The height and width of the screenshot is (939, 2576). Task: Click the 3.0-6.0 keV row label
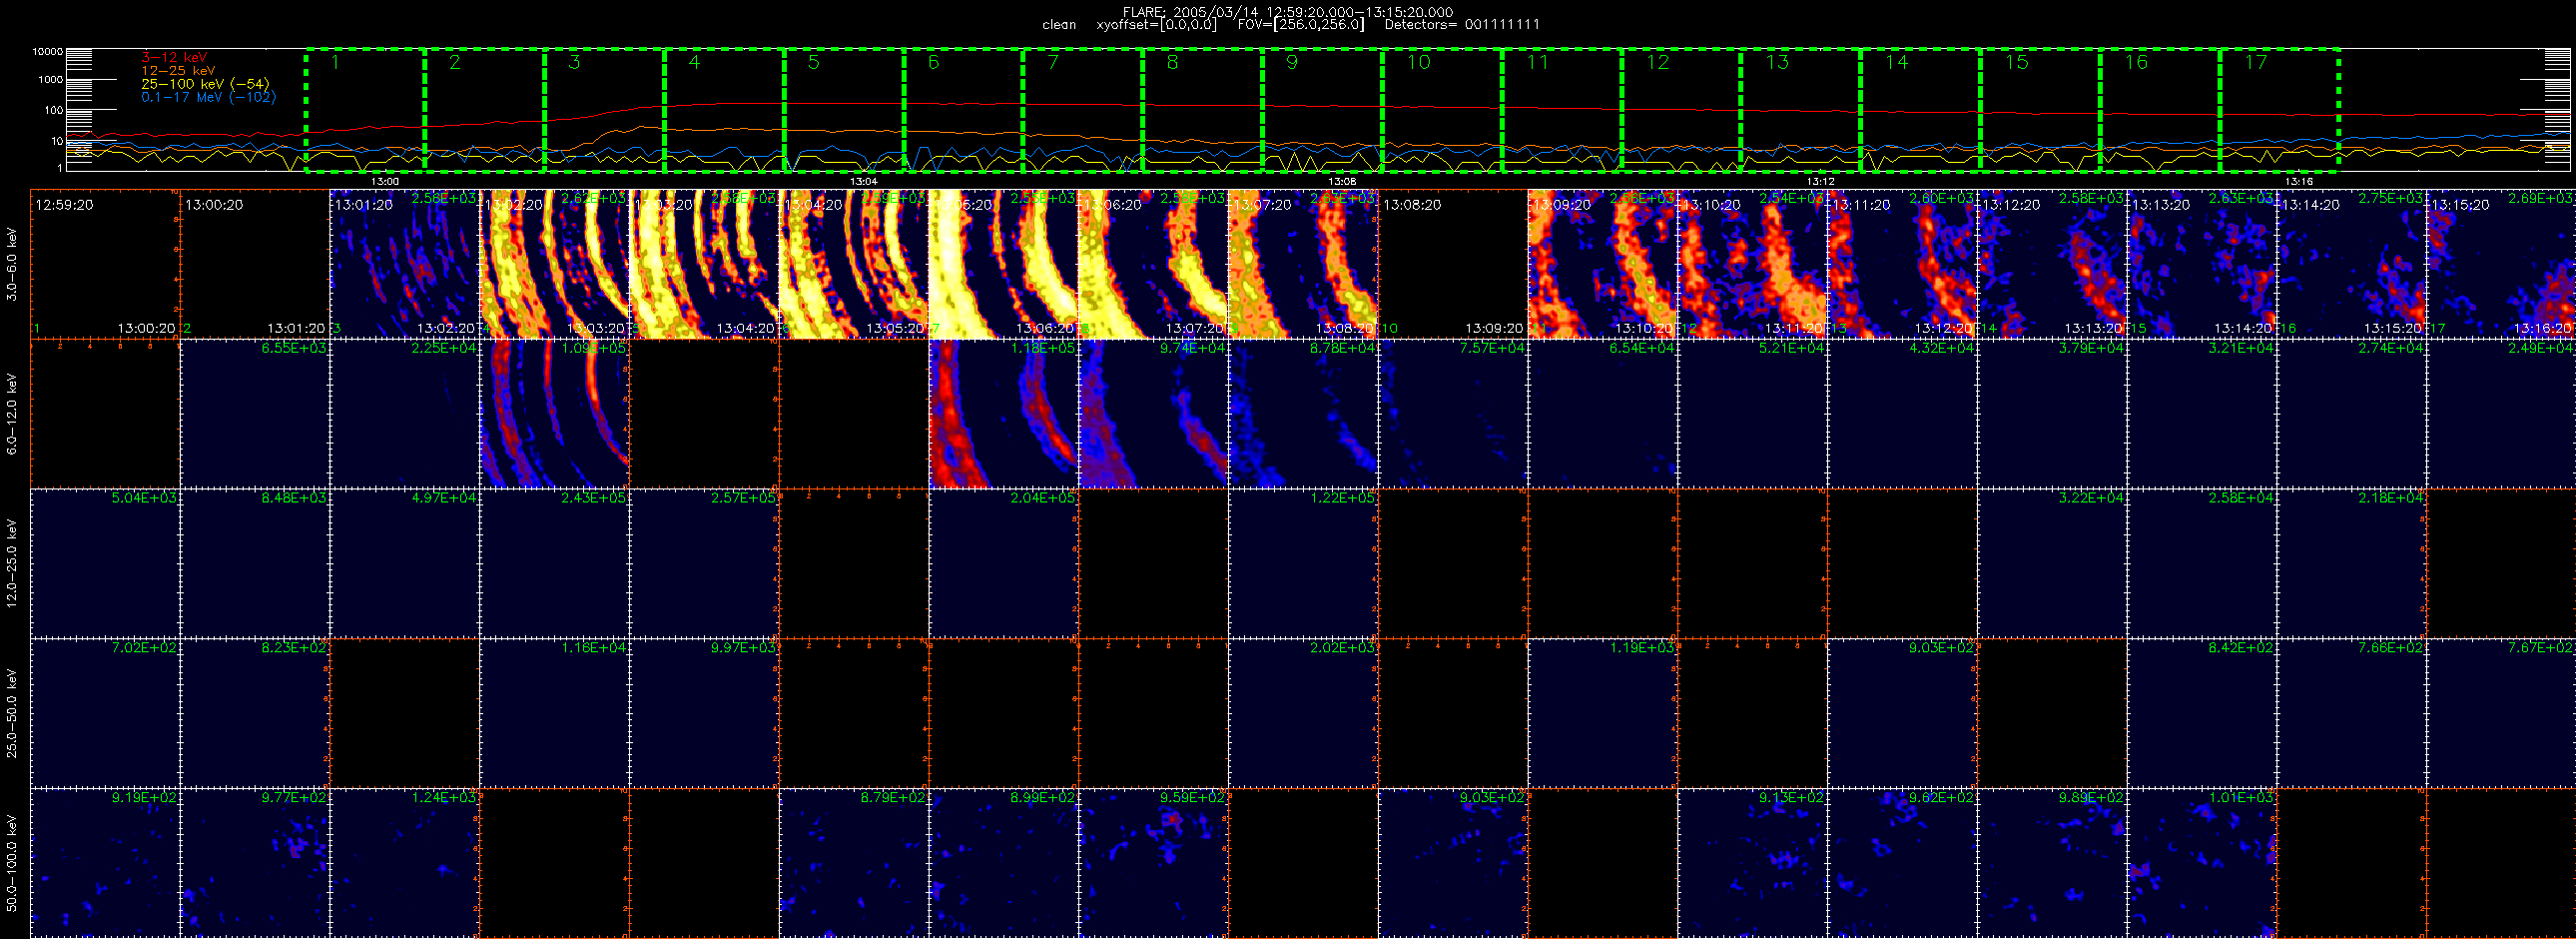(x=12, y=264)
